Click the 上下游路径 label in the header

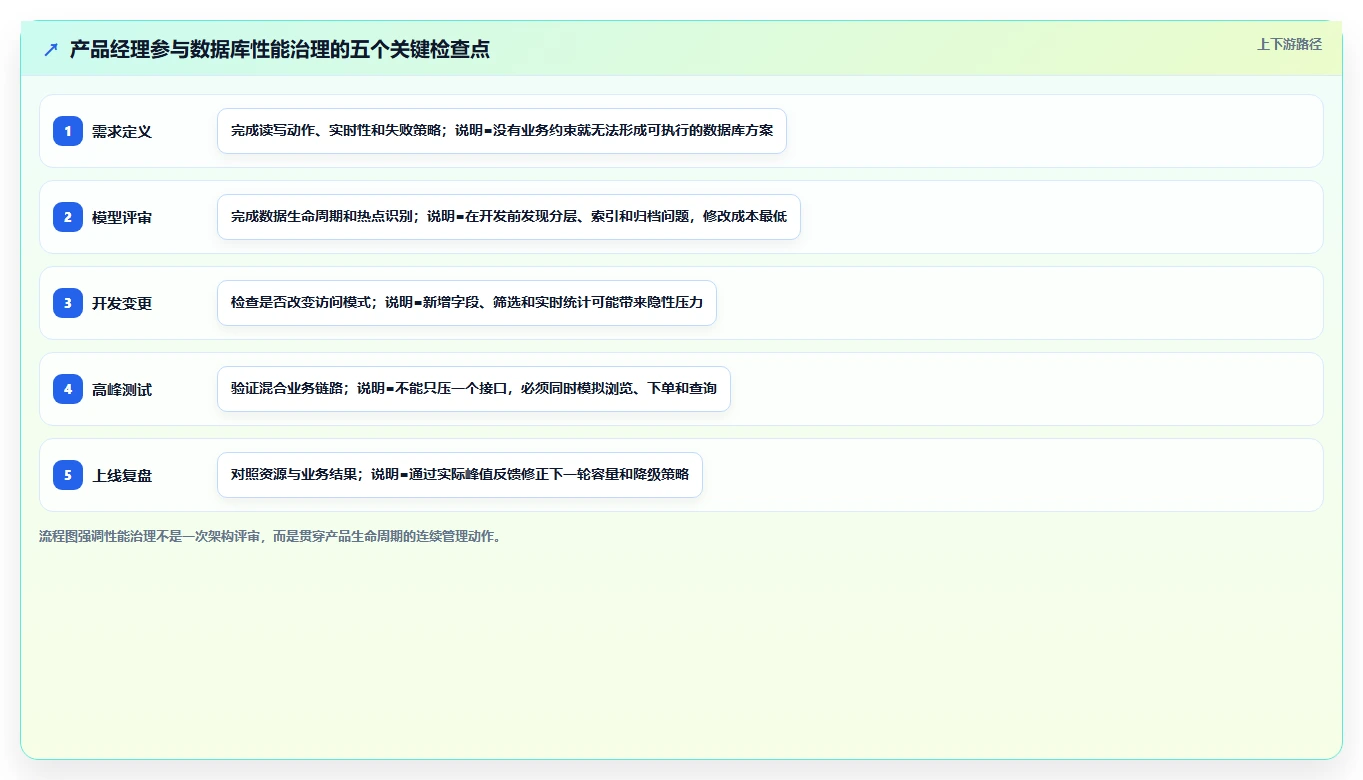[1289, 44]
